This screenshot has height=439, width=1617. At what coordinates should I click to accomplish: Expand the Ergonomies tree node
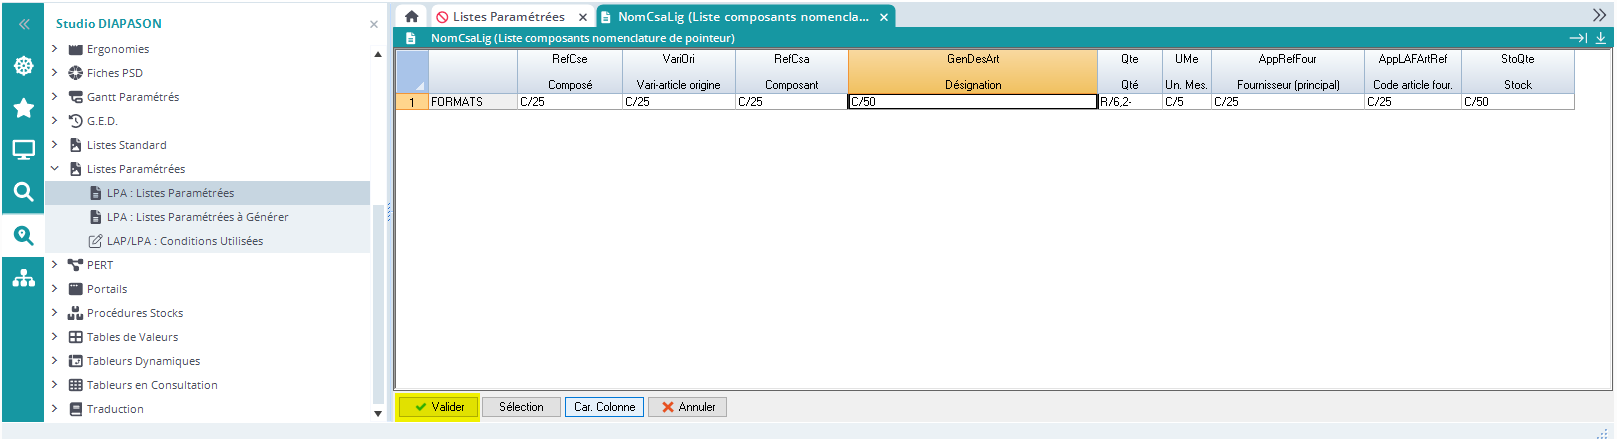point(55,49)
